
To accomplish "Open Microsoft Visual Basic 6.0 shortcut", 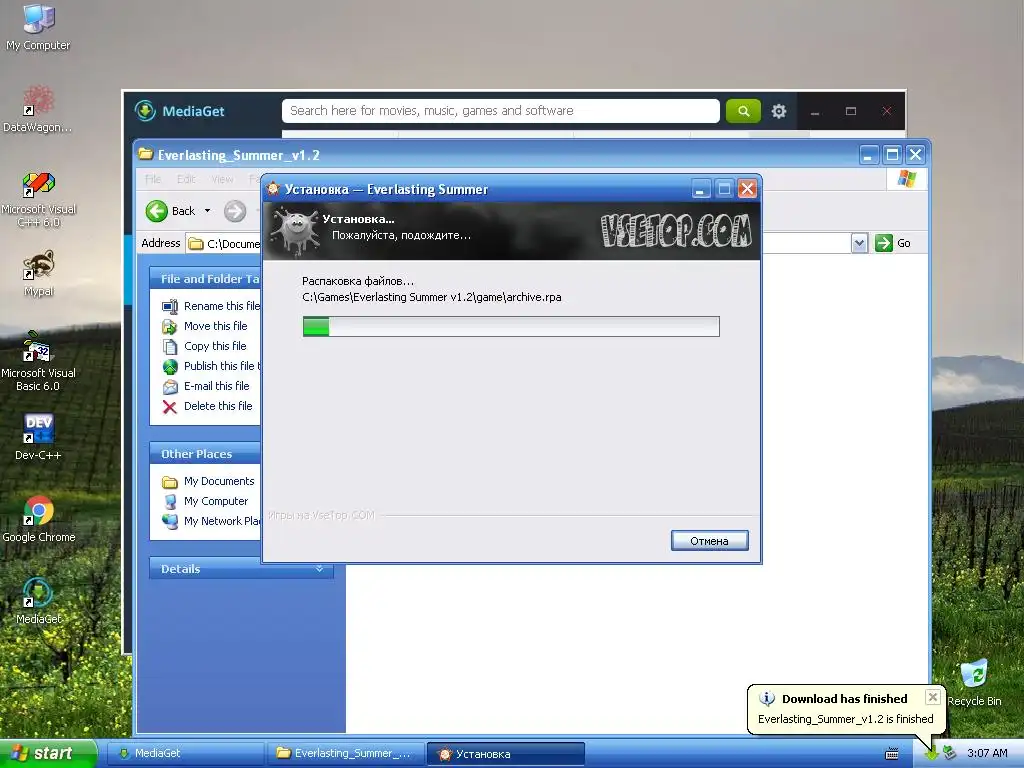I will (38, 362).
